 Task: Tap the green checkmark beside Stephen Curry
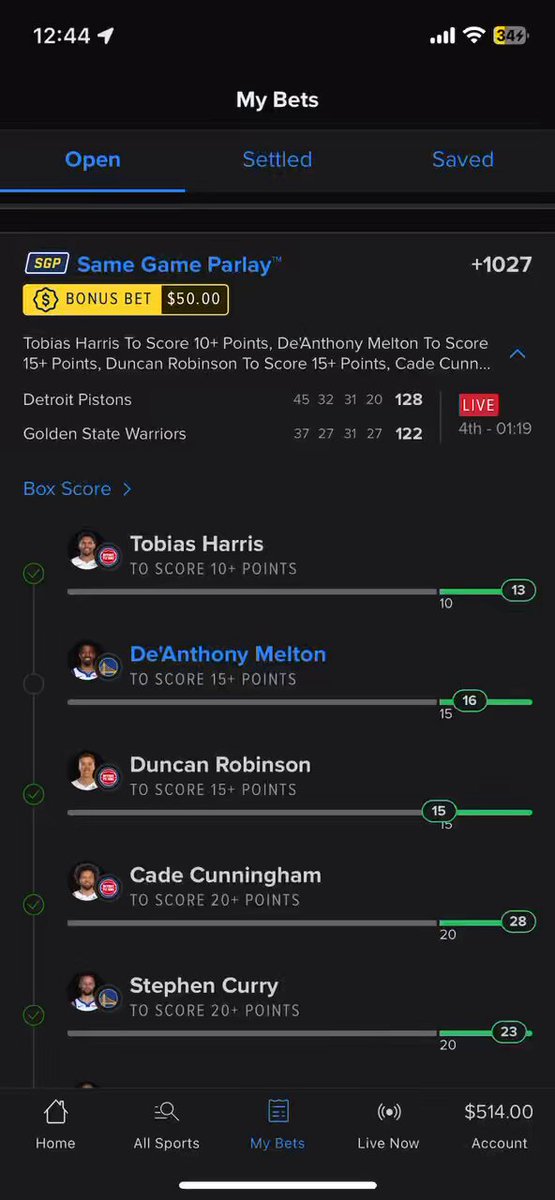[x=33, y=1015]
